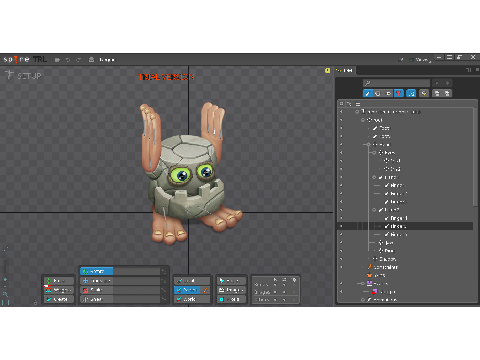The width and height of the screenshot is (480, 360).
Task: Click the yellow key icon in tree toolbar
Action: 424,93
